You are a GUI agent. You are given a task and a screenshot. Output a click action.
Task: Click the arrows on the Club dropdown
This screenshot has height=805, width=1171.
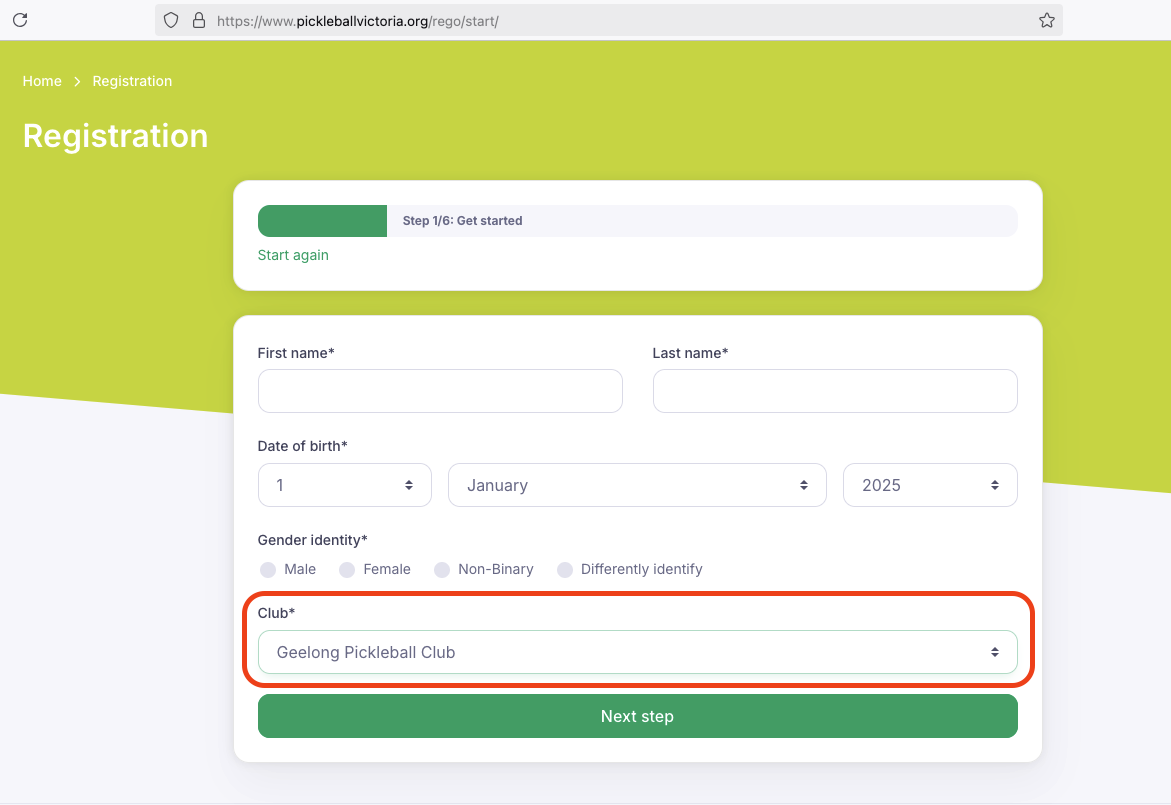coord(995,652)
